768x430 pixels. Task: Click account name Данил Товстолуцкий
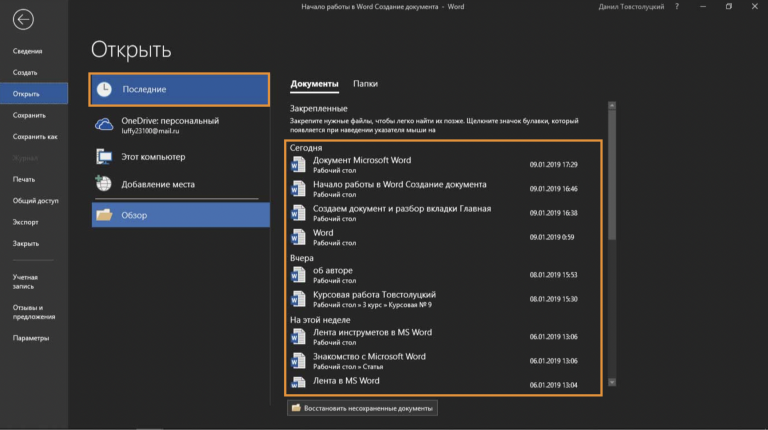[x=631, y=7]
